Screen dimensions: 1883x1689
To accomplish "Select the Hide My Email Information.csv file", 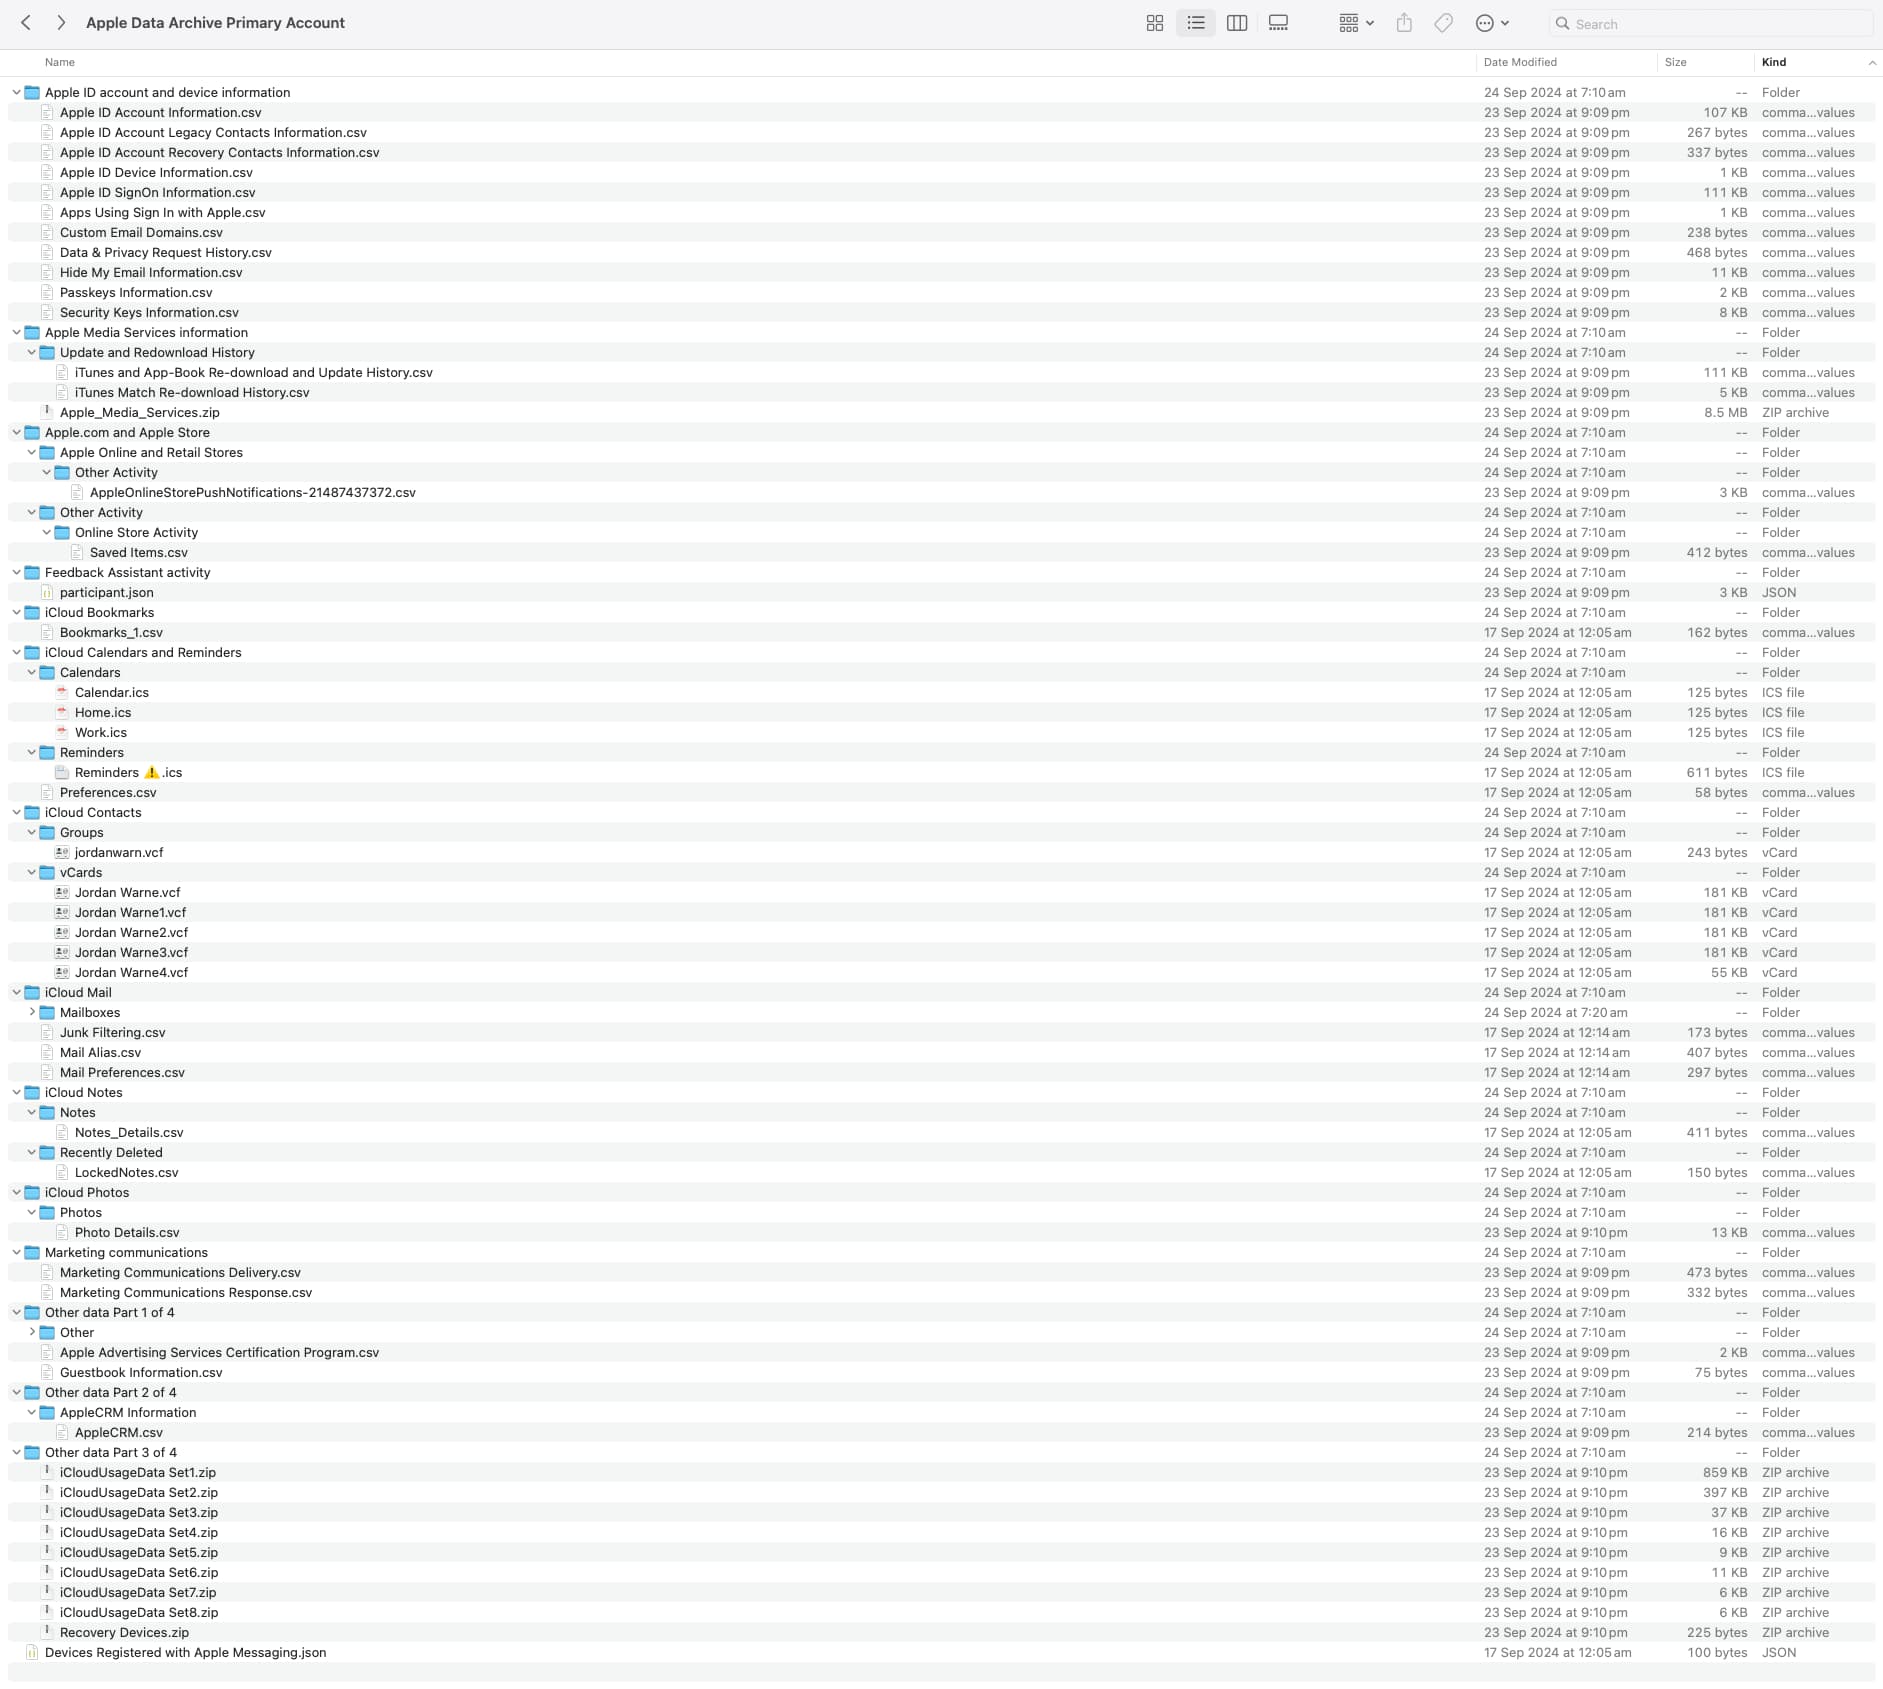I will click(x=151, y=273).
